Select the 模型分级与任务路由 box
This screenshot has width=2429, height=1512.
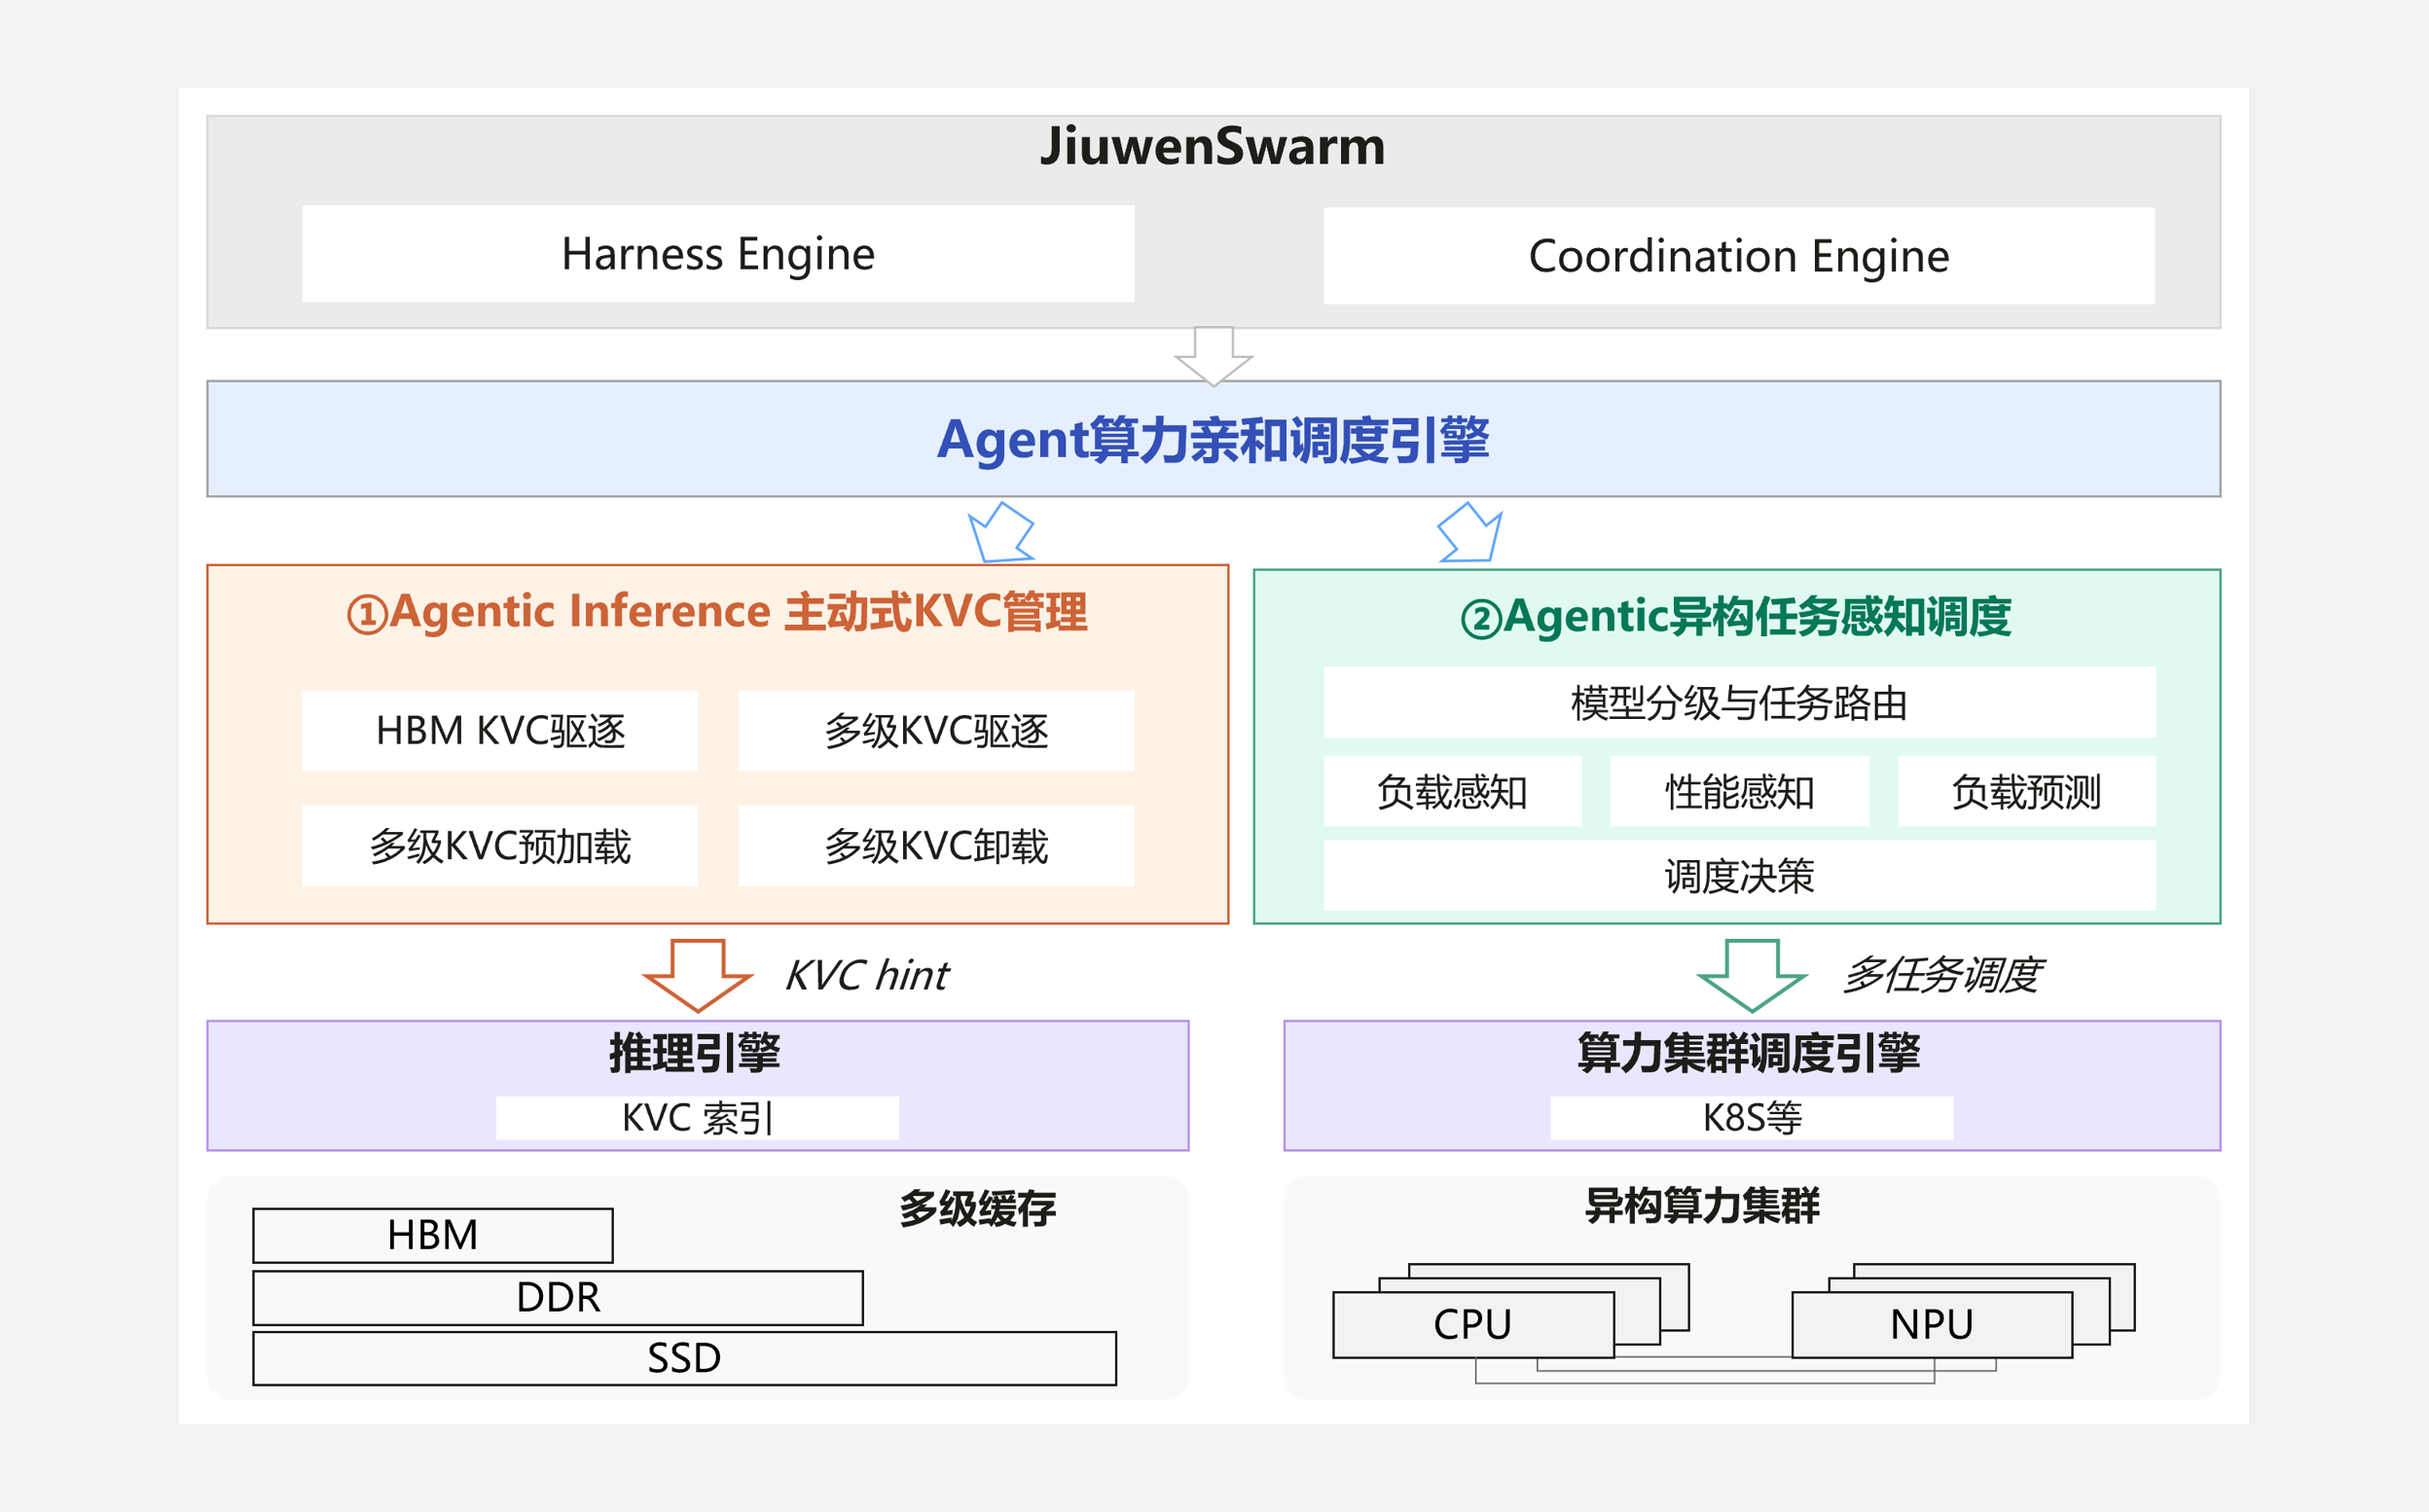click(1740, 702)
